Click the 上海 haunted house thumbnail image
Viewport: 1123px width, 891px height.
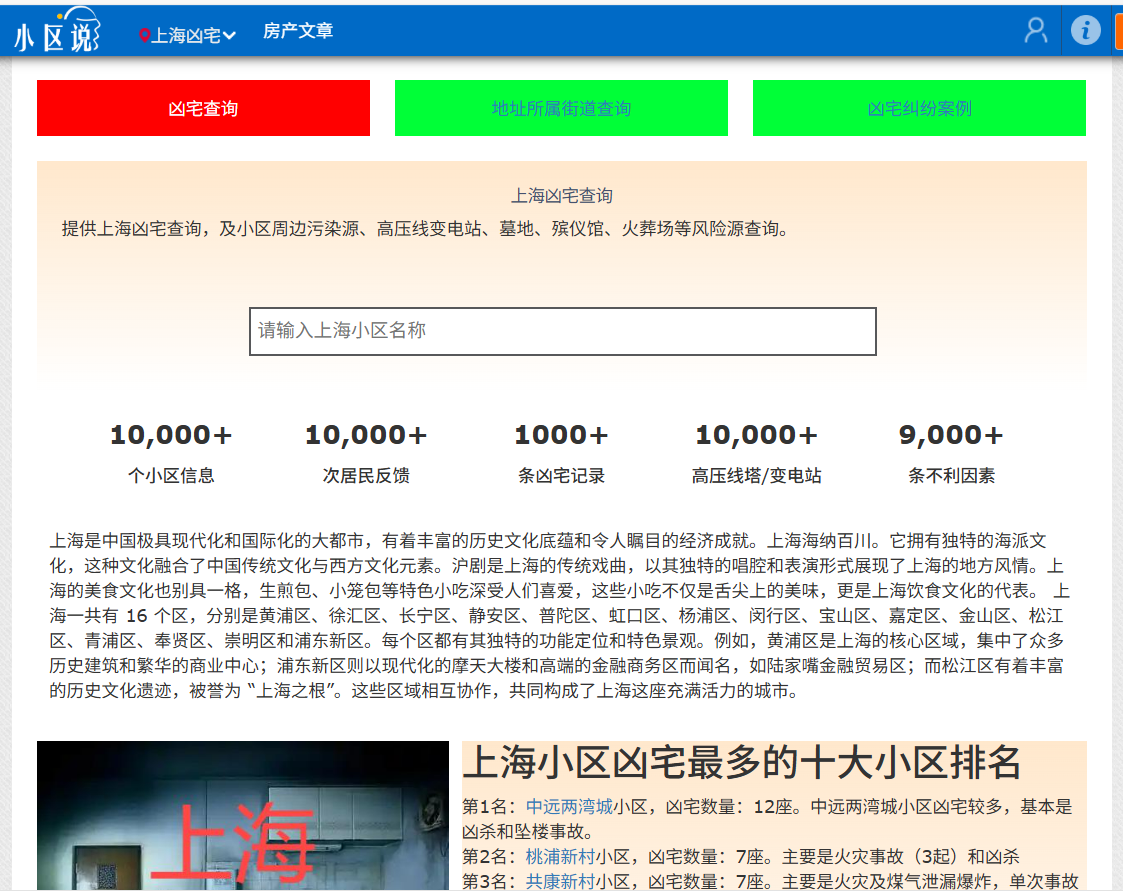tap(243, 815)
